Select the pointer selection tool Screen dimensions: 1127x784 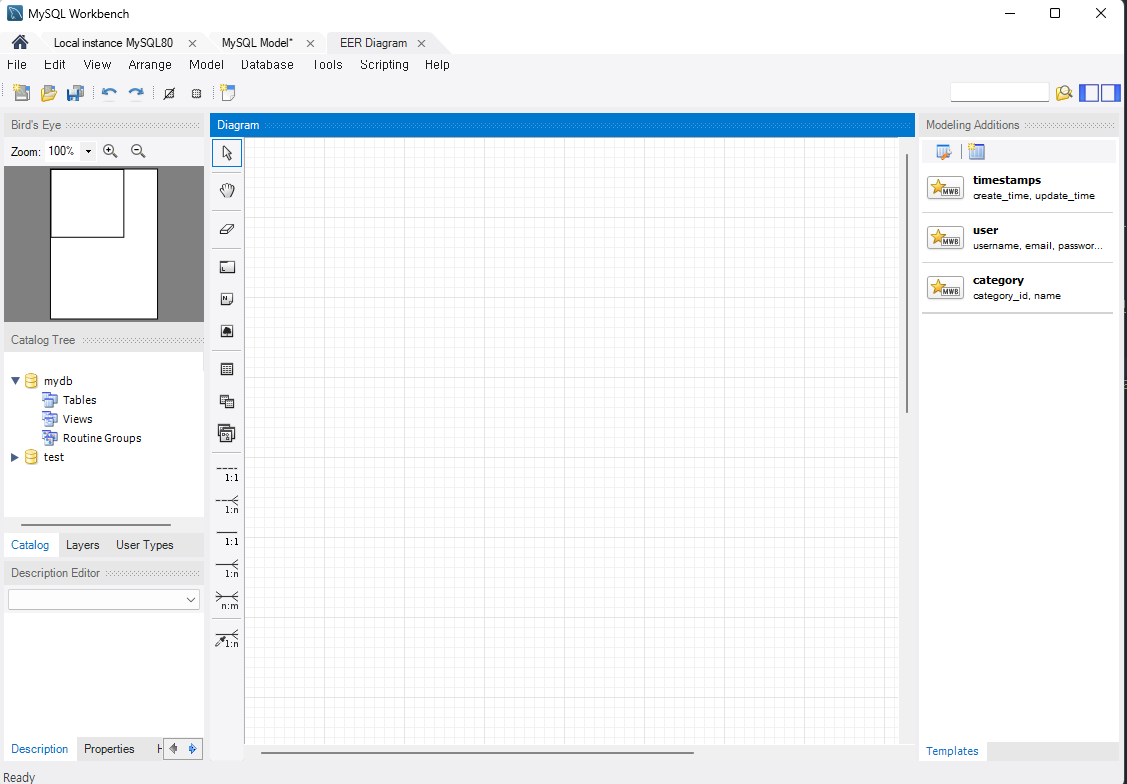click(227, 153)
